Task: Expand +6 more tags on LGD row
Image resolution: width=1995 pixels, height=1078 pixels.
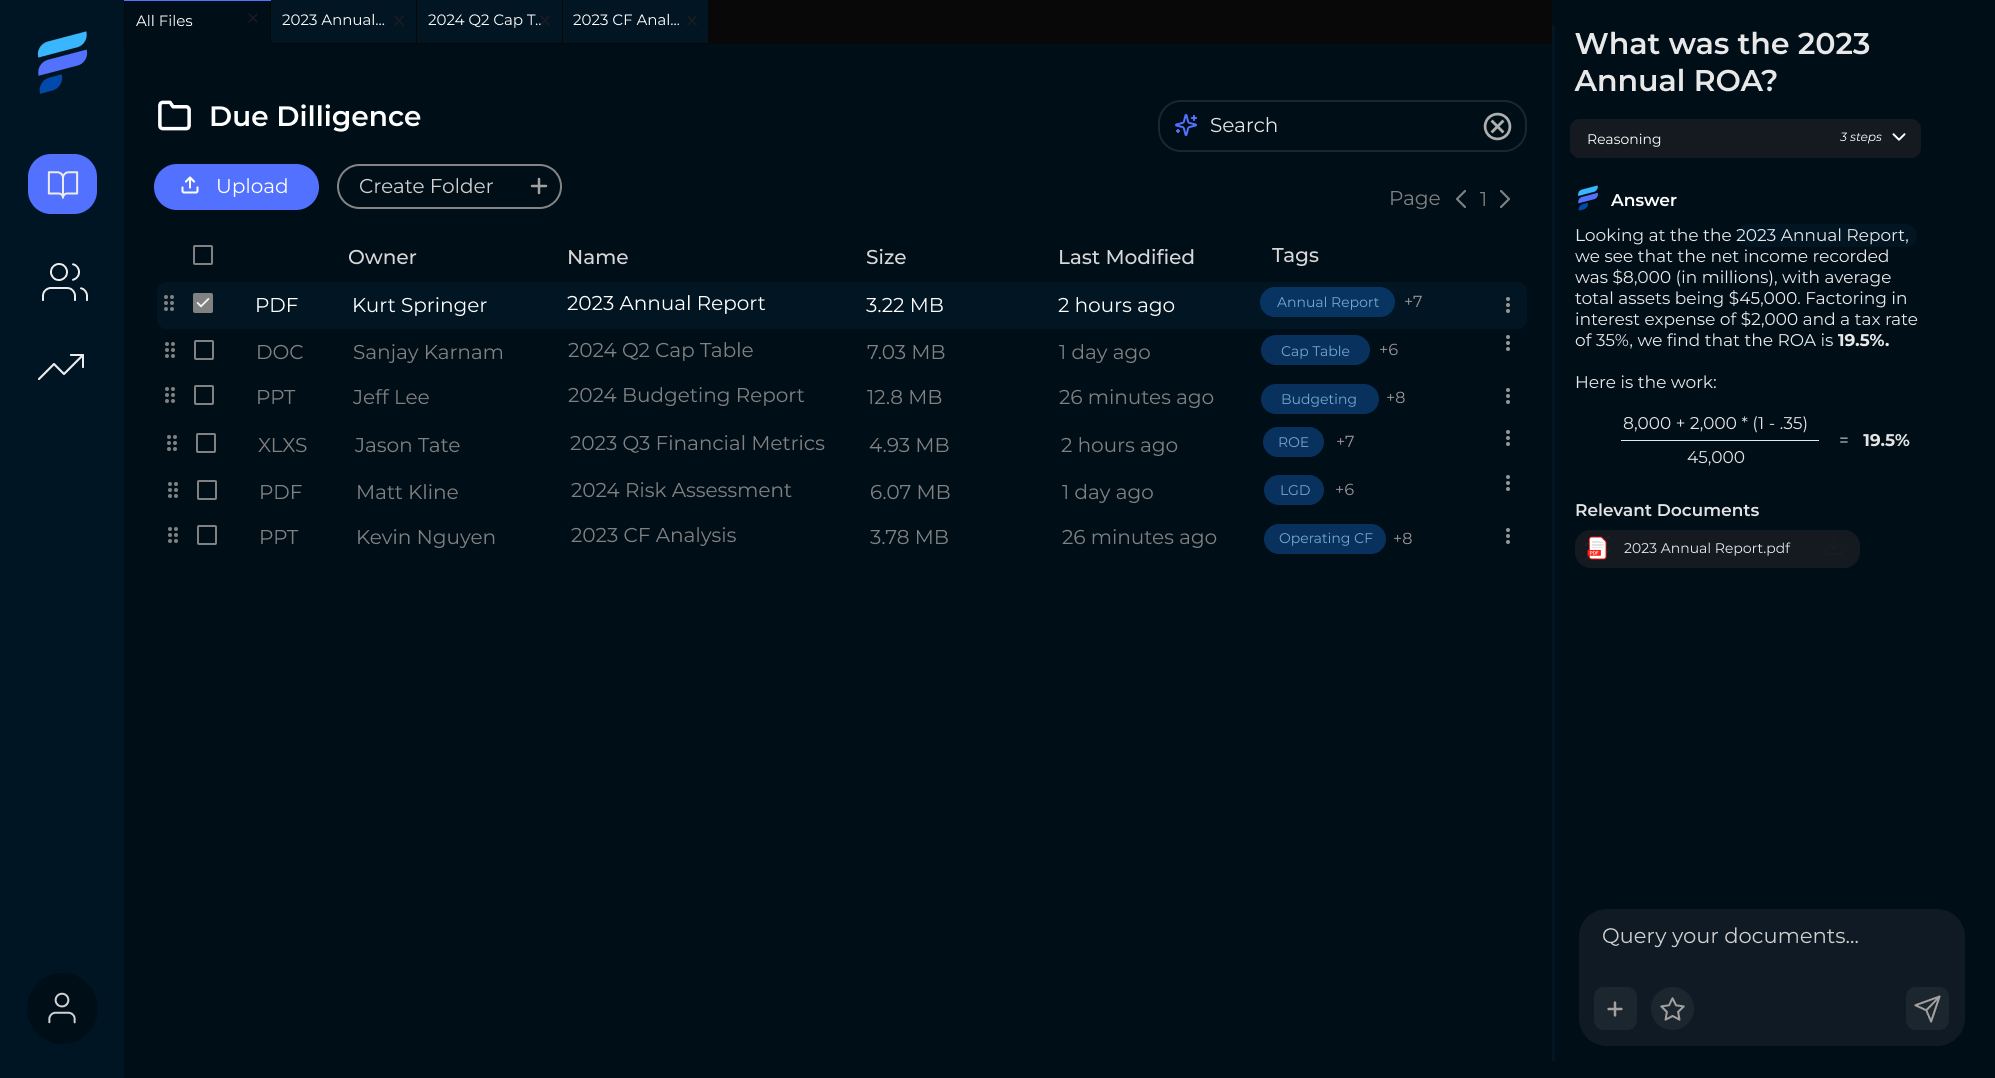Action: coord(1345,489)
